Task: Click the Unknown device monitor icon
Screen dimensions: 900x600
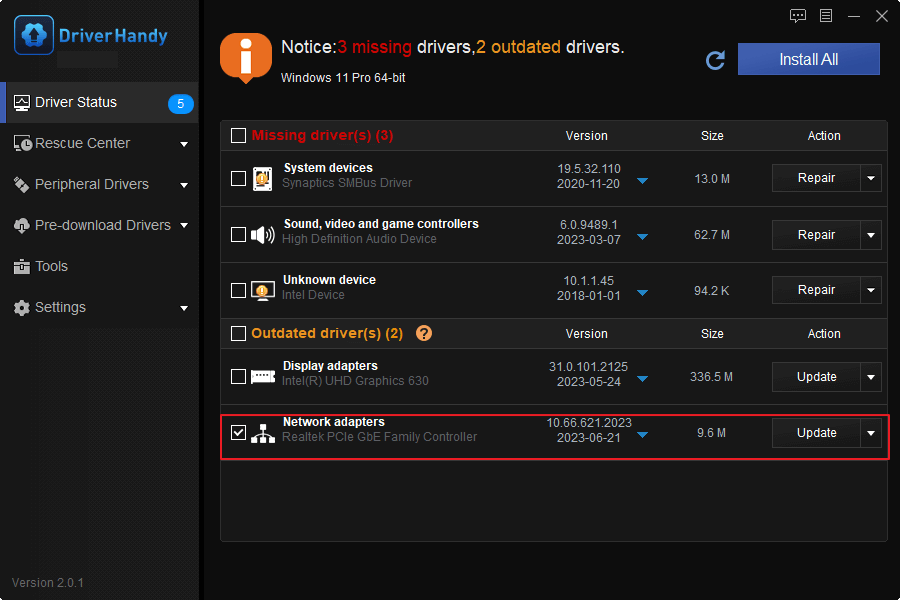Action: coord(263,291)
